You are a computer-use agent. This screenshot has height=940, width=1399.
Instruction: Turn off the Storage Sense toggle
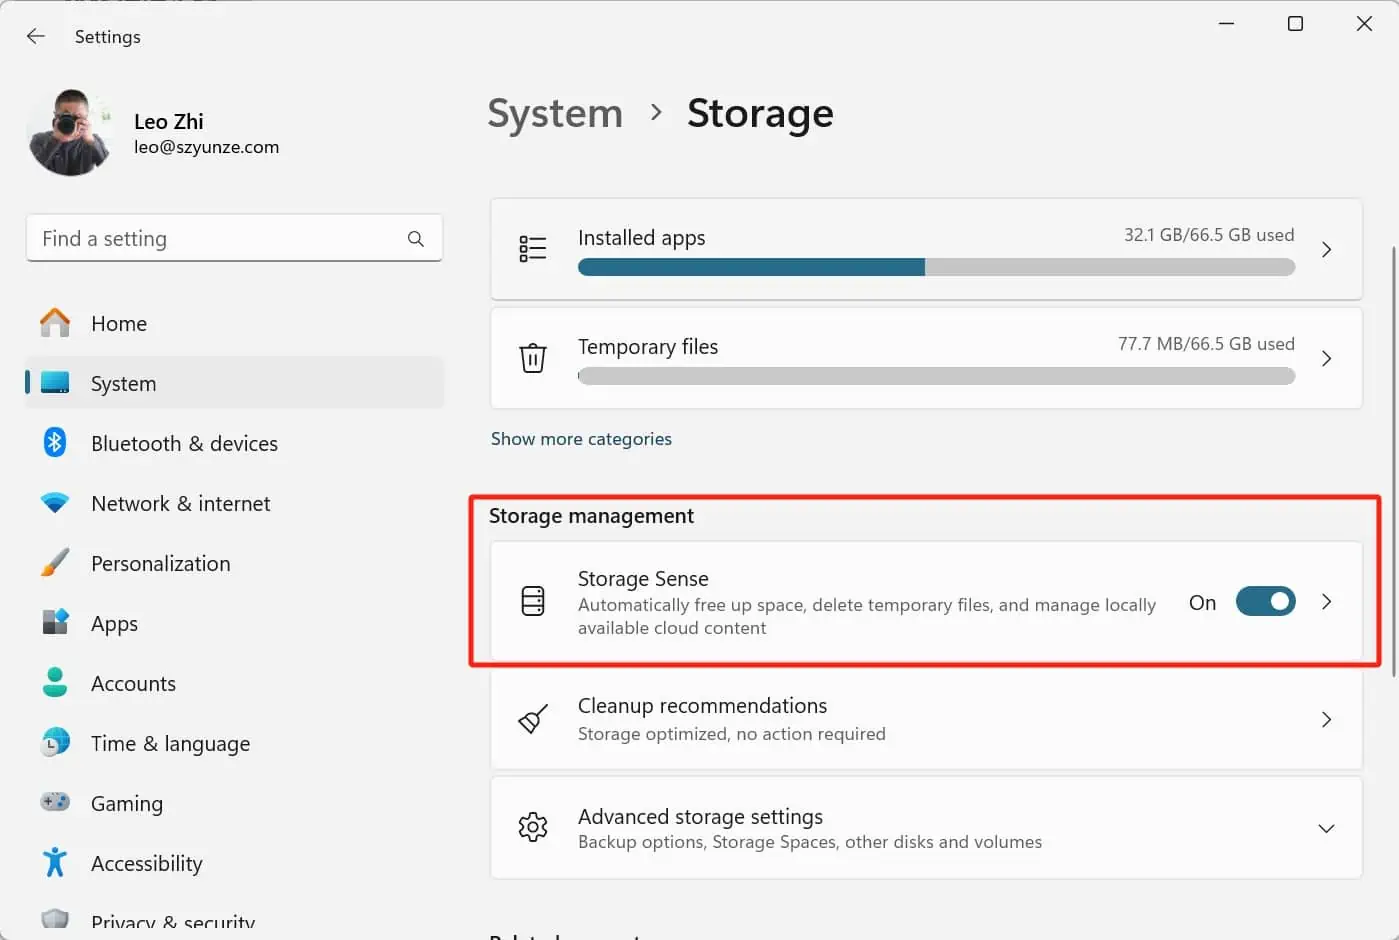(1265, 601)
